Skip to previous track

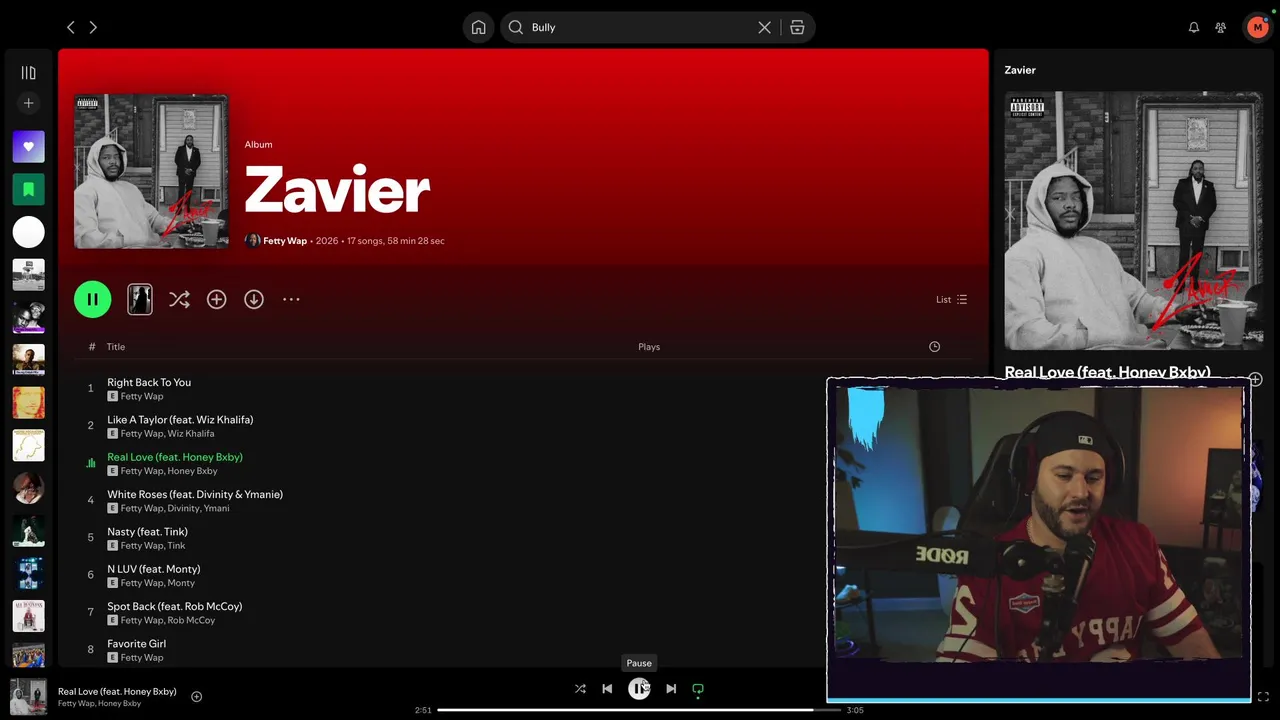click(x=607, y=689)
